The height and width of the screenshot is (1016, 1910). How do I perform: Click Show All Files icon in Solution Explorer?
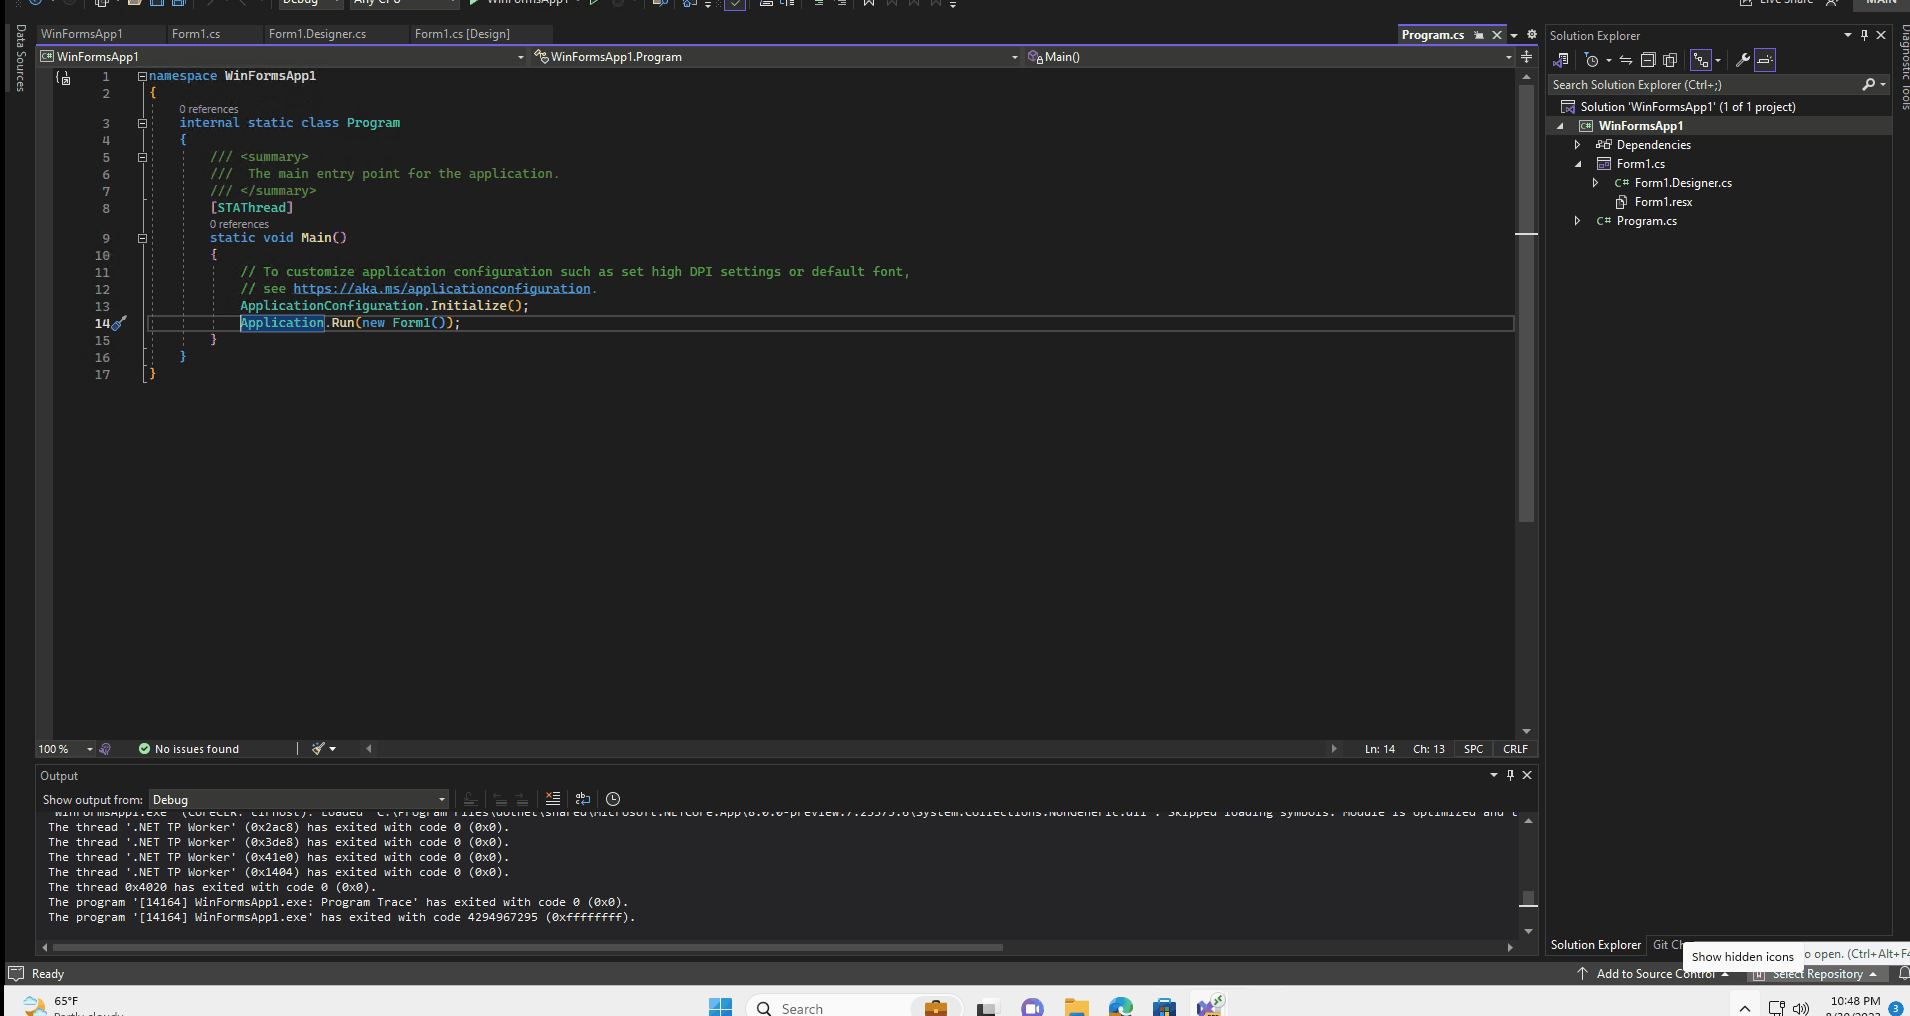[x=1670, y=60]
